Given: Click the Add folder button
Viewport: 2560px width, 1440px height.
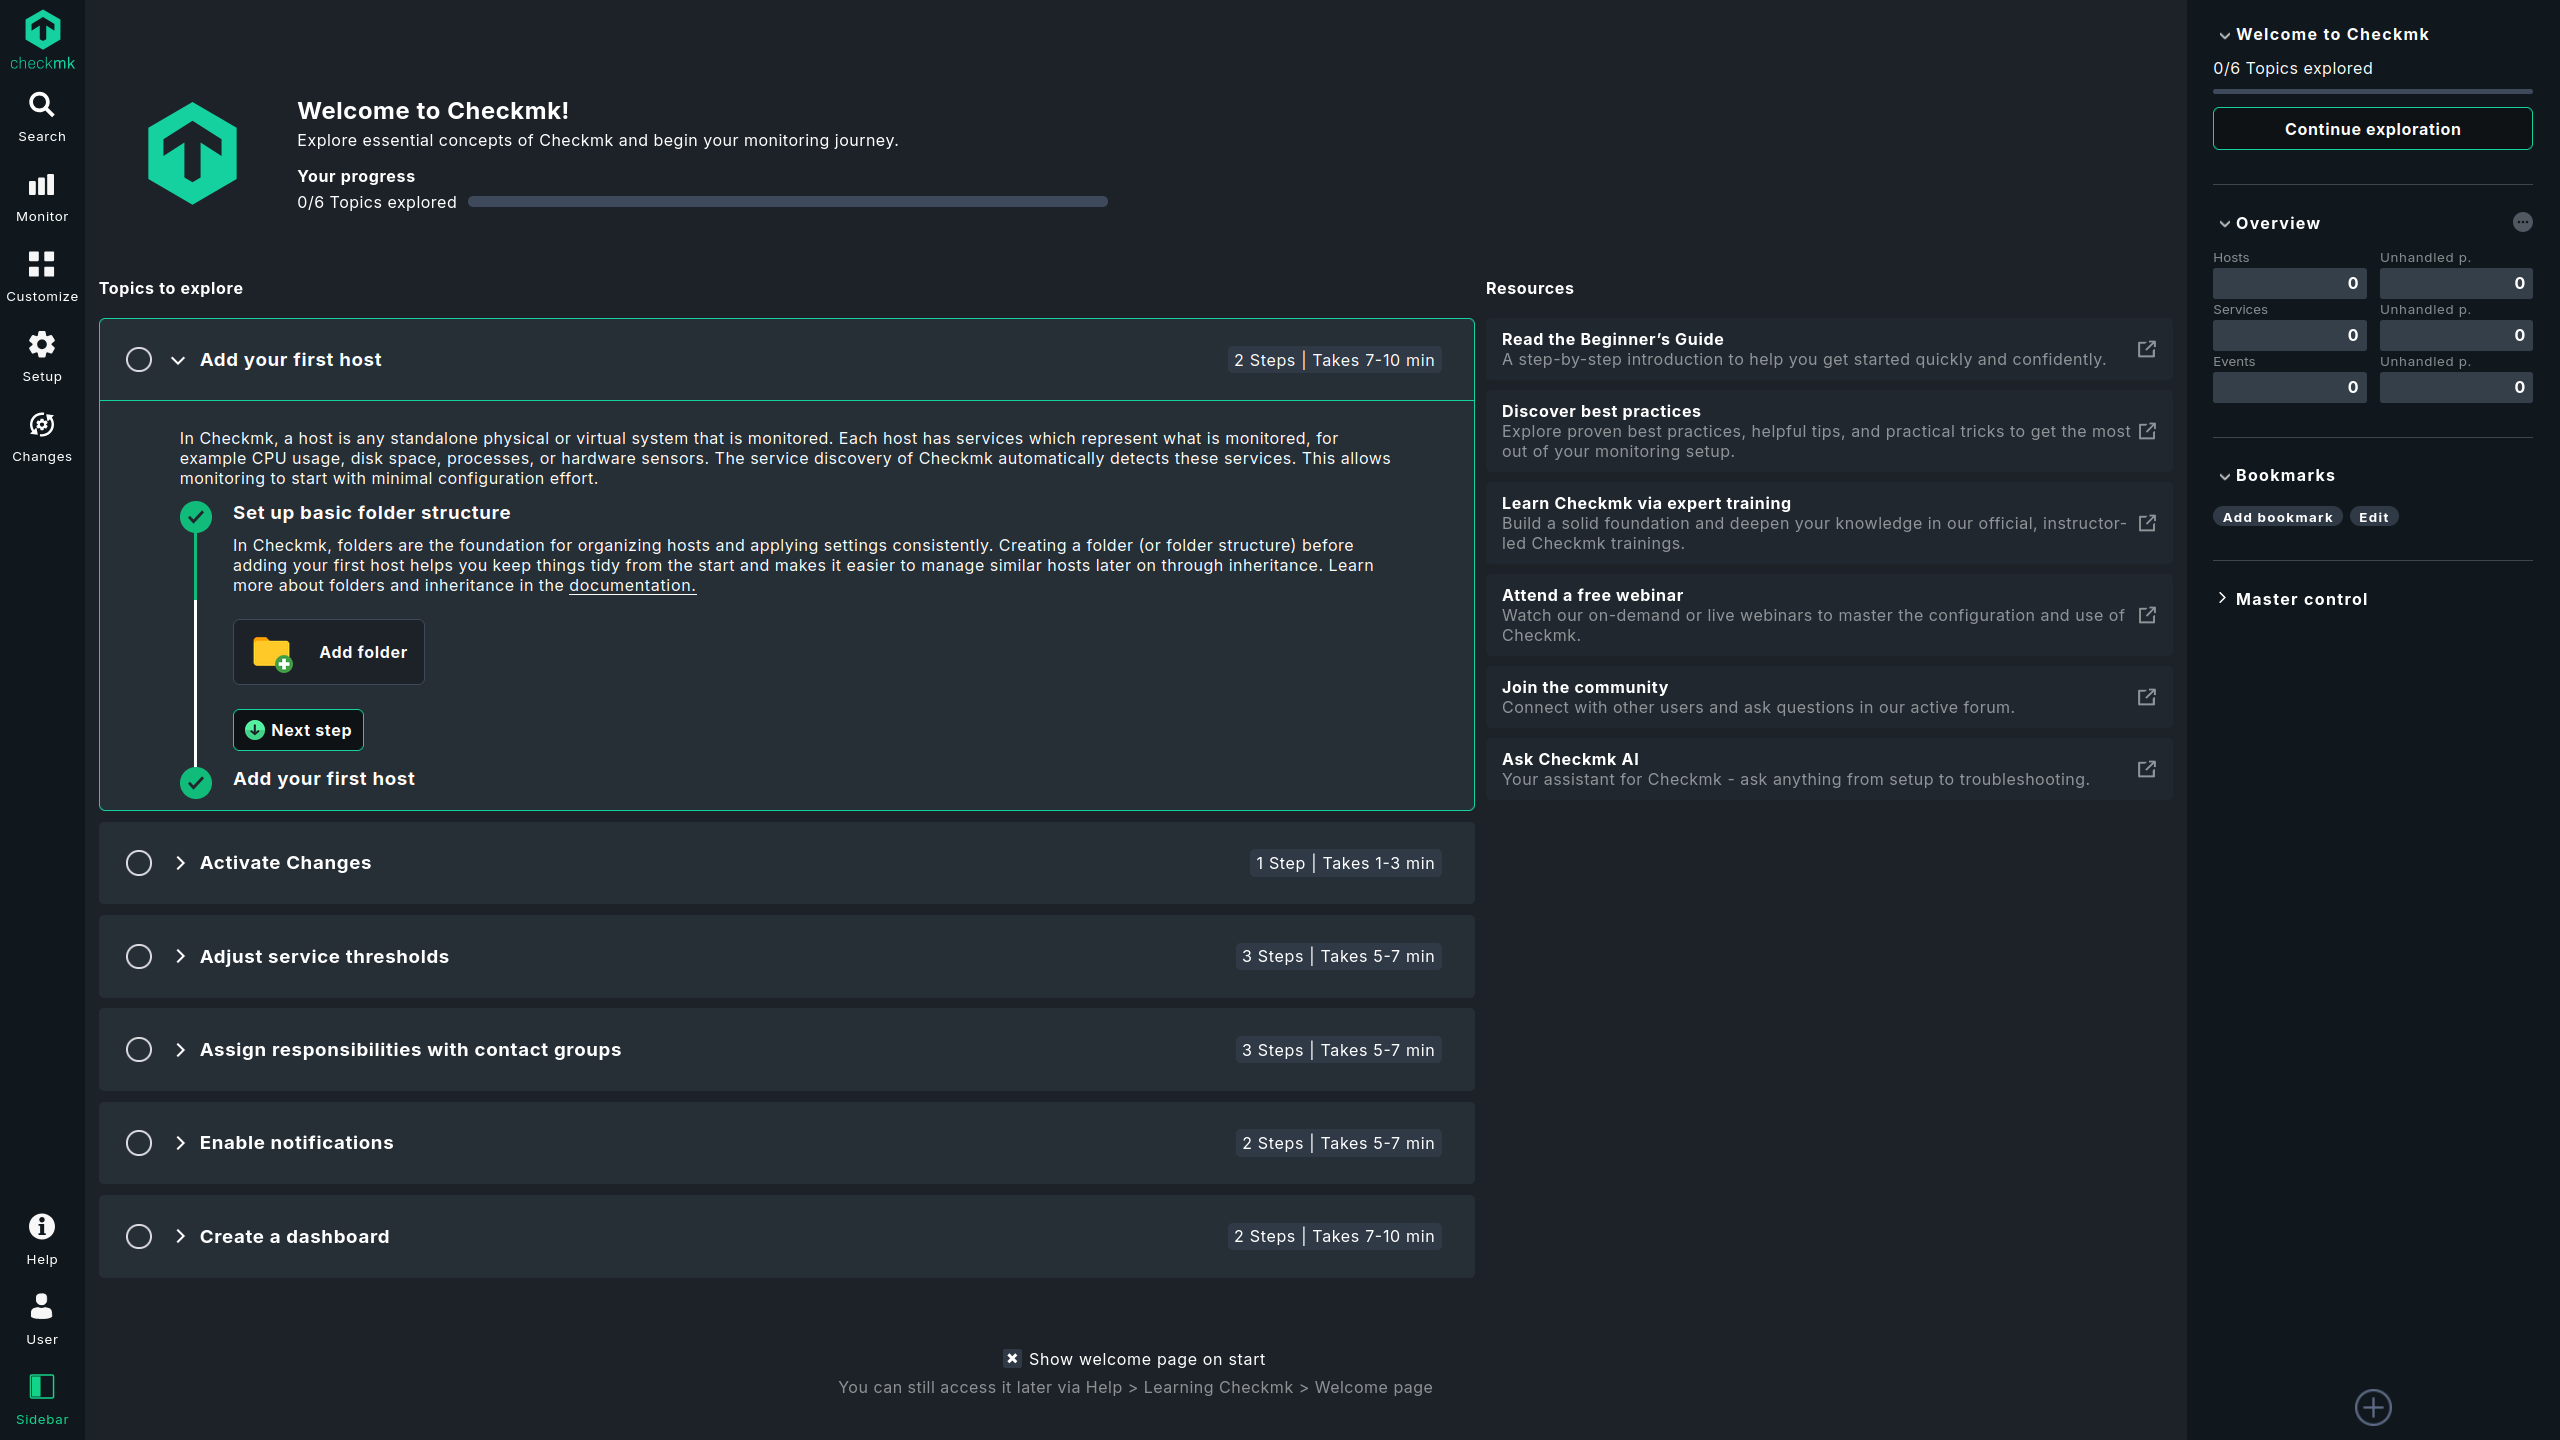Looking at the screenshot, I should pos(328,651).
